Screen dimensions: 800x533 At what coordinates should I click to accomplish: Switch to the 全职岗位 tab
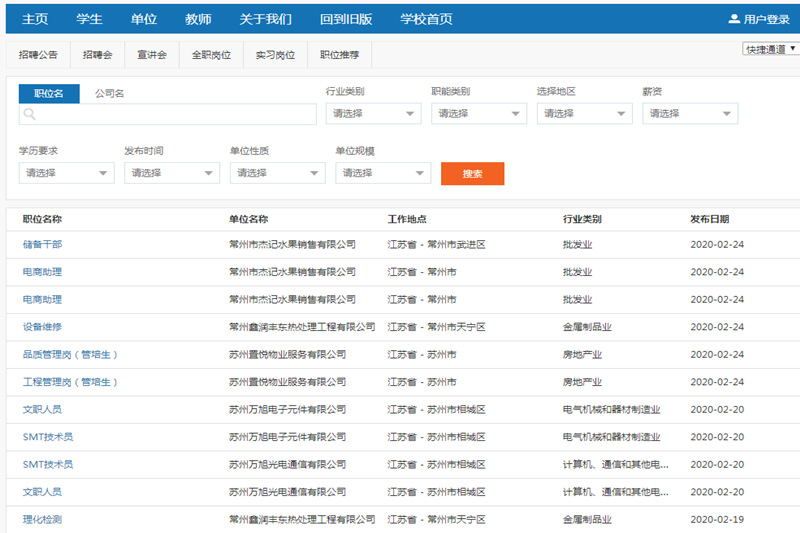(x=211, y=55)
